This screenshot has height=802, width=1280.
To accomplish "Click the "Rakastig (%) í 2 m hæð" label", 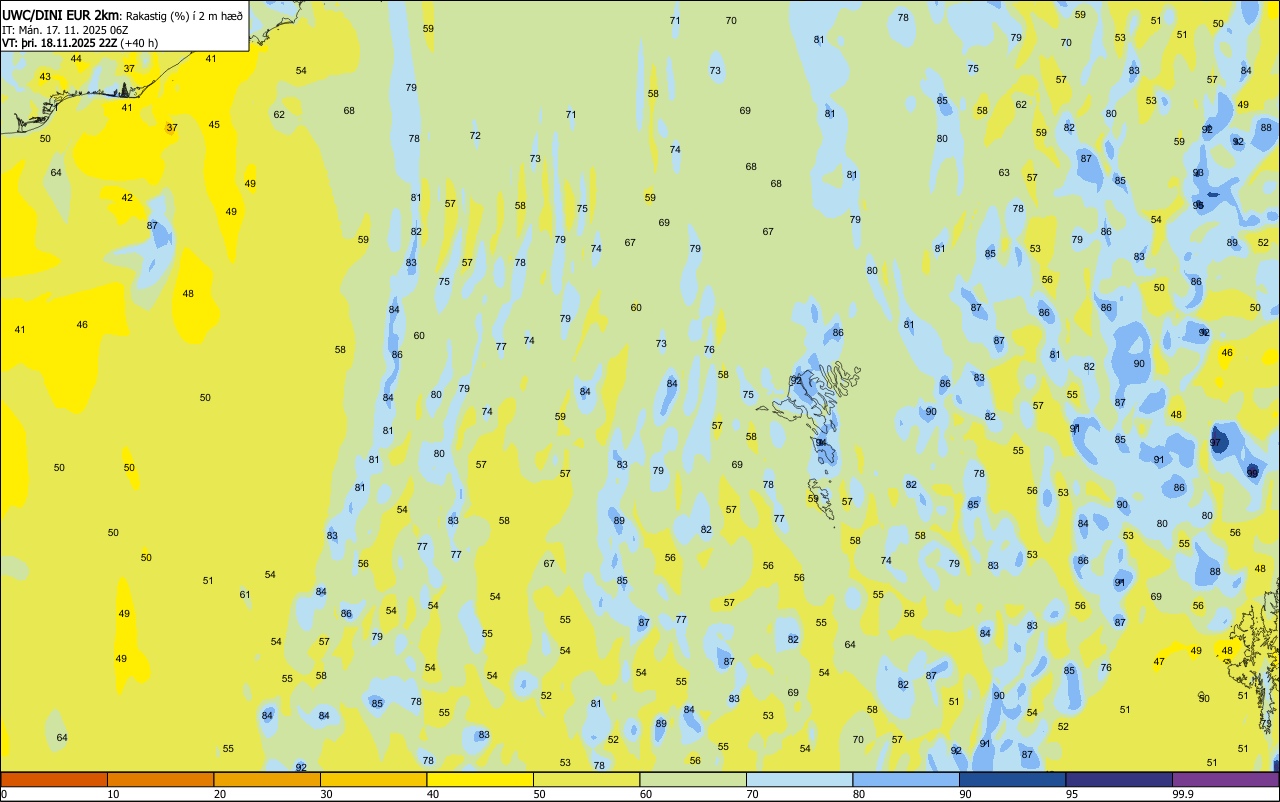I will point(184,16).
